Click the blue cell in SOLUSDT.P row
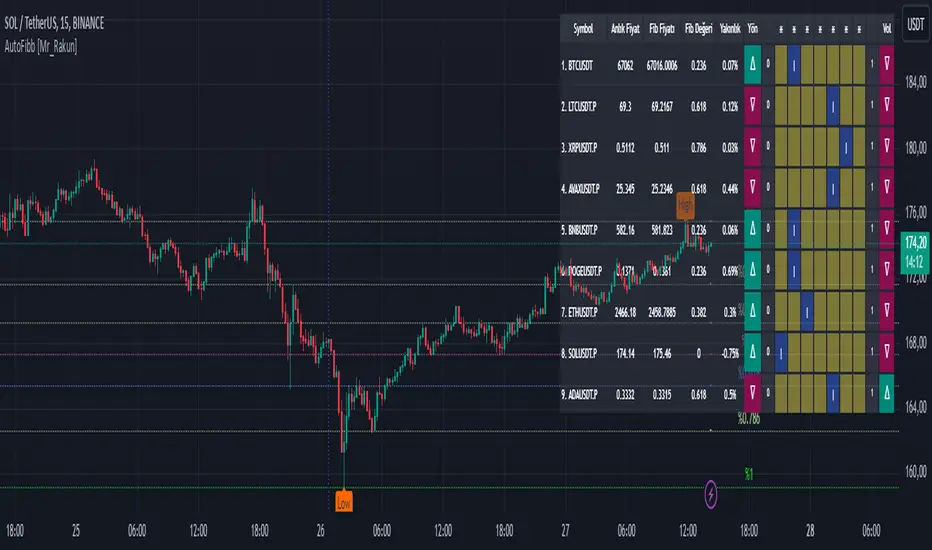 tap(782, 352)
